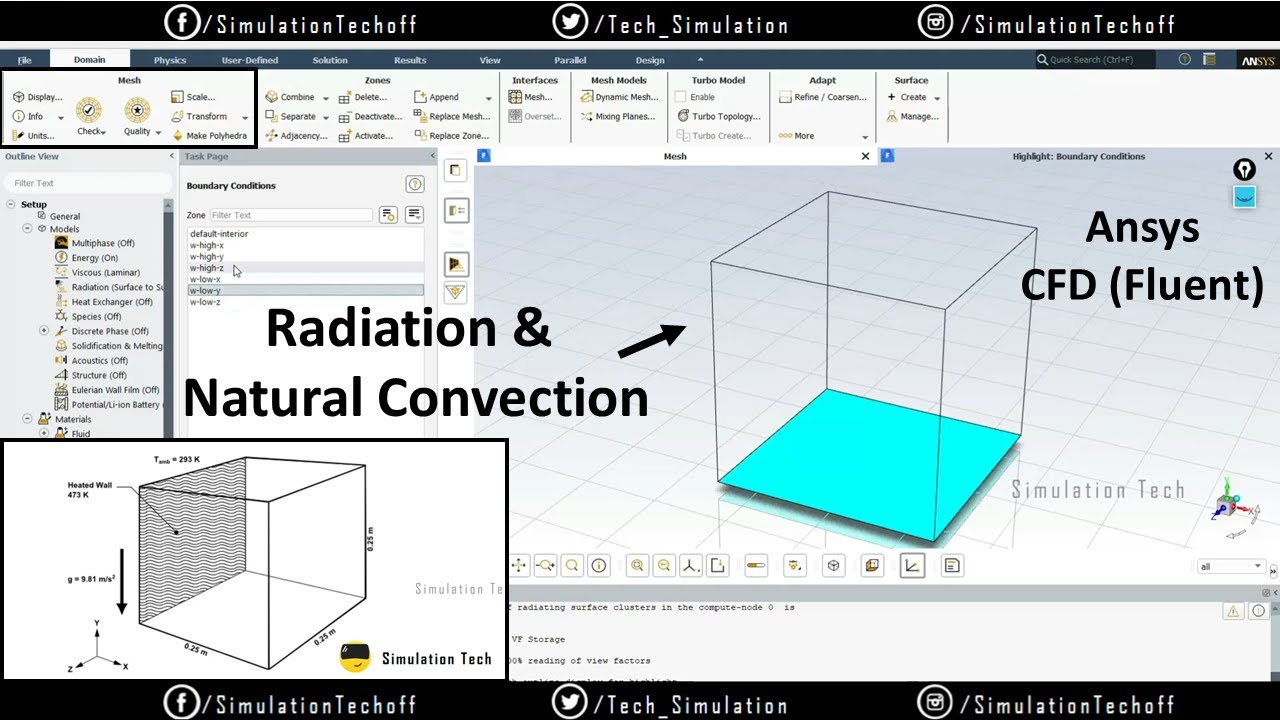Click Zone Filter Text field
Viewport: 1280px width, 720px height.
[290, 215]
